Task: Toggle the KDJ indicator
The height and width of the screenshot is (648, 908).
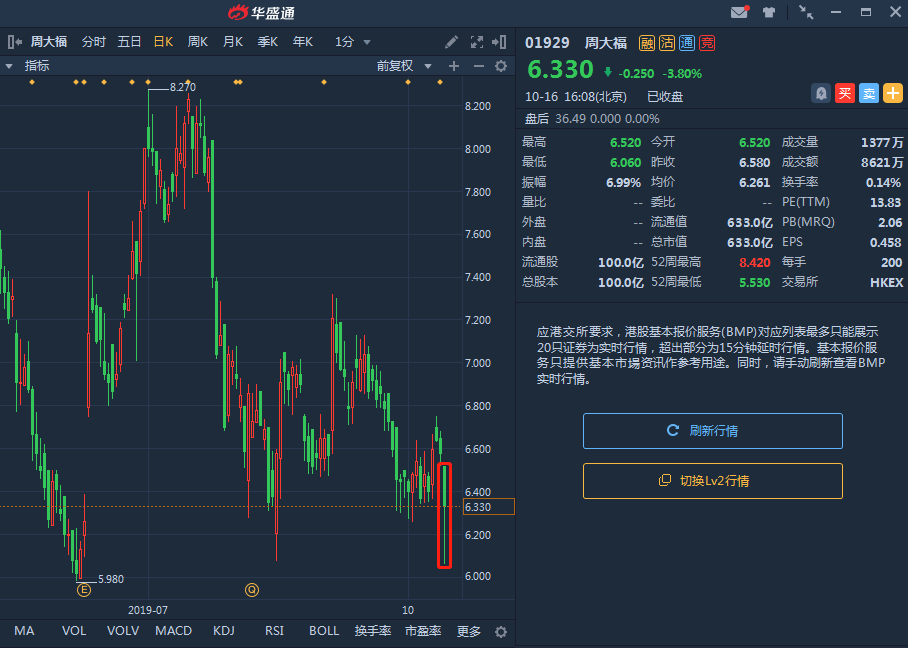Action: 224,631
